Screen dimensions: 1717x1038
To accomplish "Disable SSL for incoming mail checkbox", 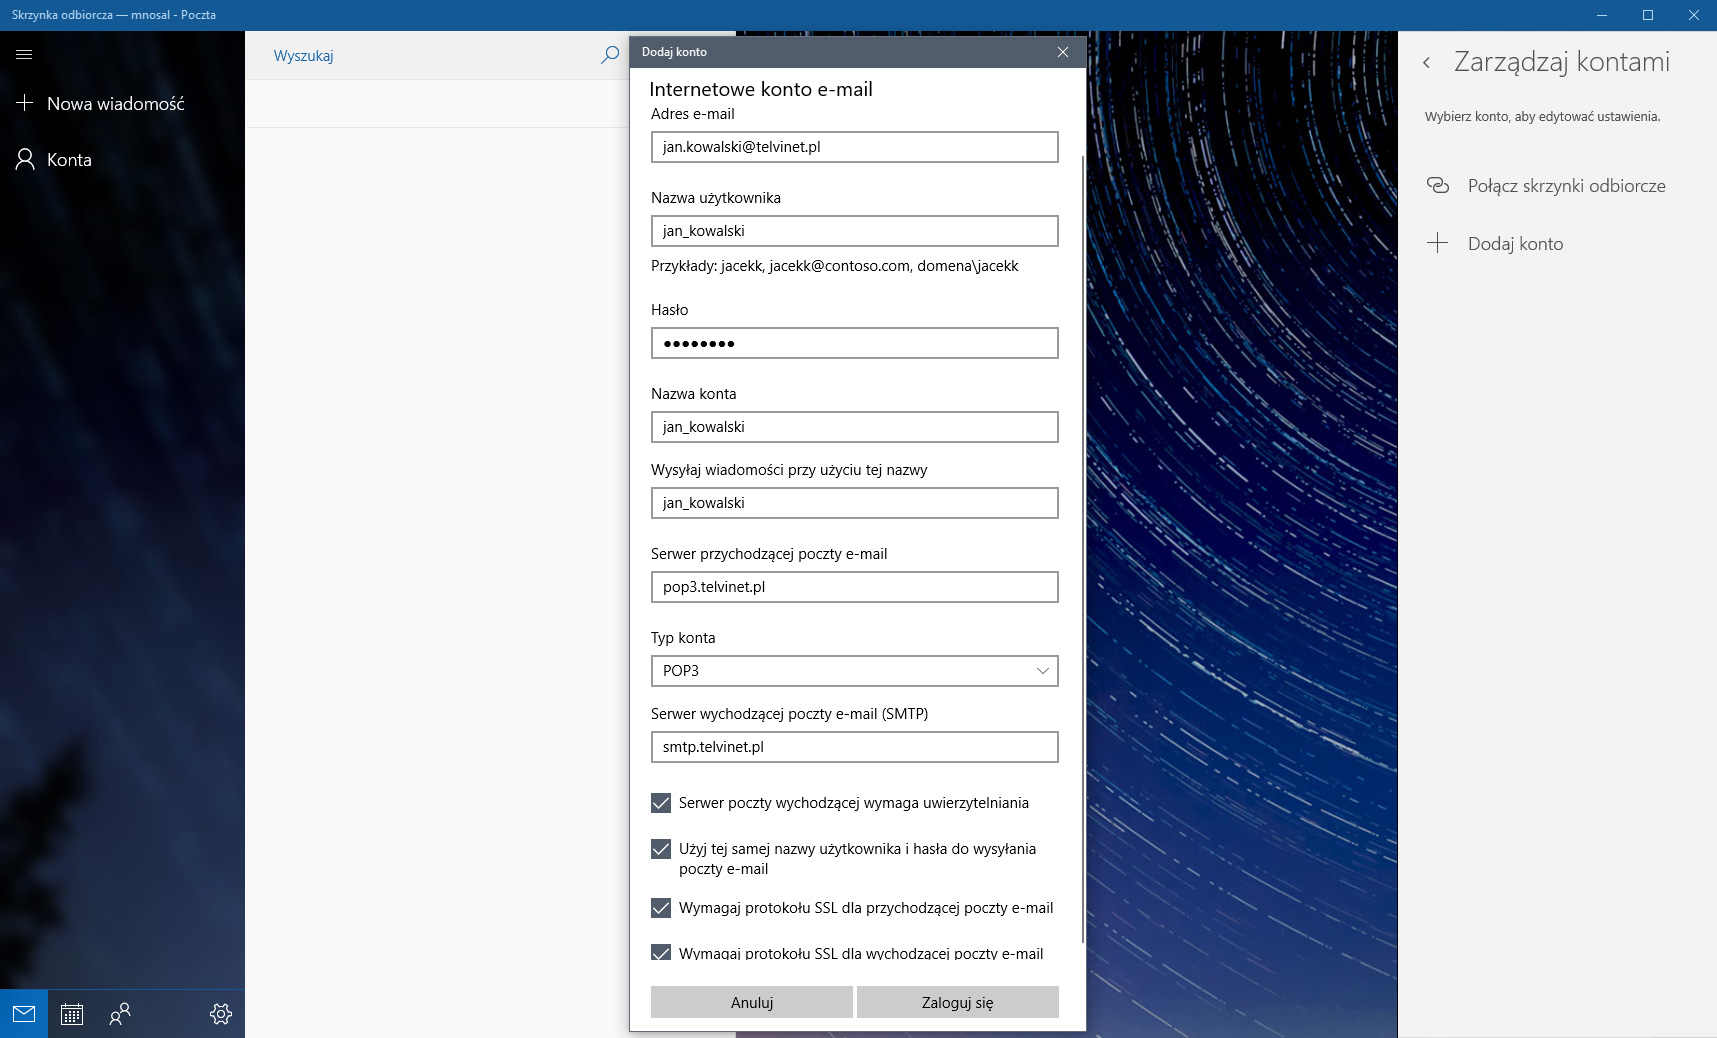I will click(x=661, y=908).
